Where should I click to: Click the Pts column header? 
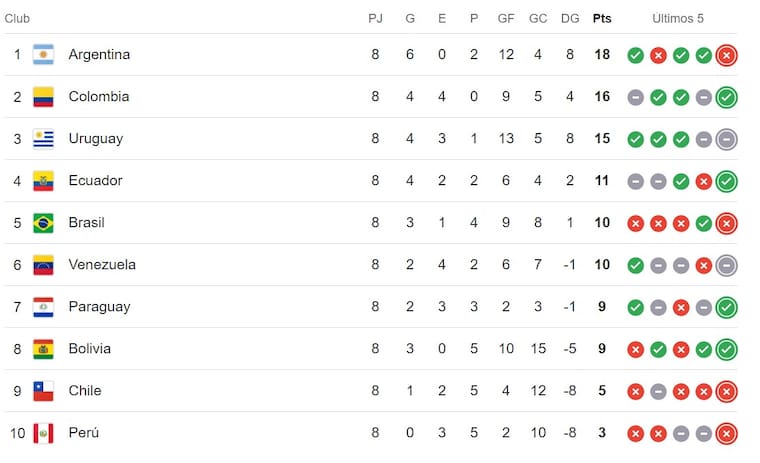click(x=602, y=18)
